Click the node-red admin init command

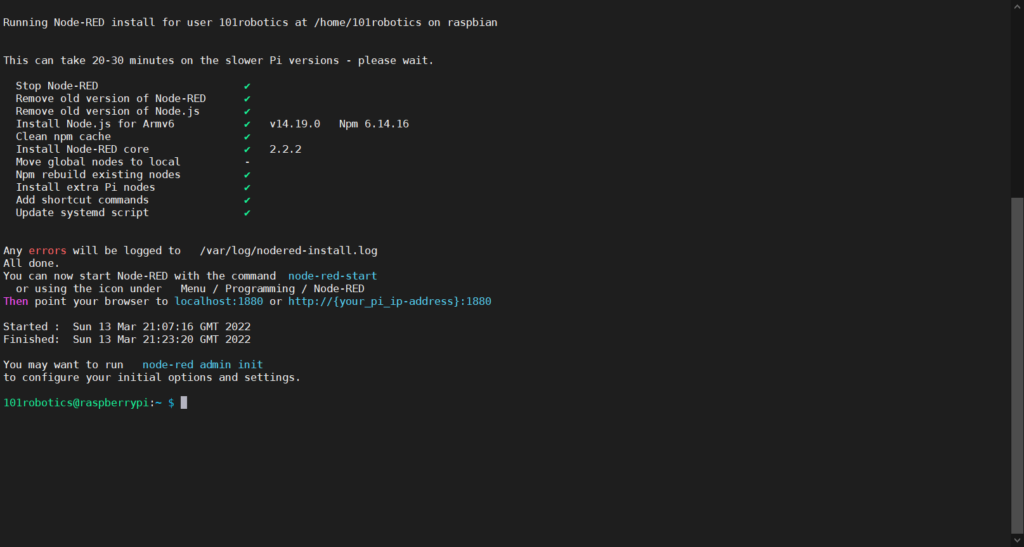202,365
